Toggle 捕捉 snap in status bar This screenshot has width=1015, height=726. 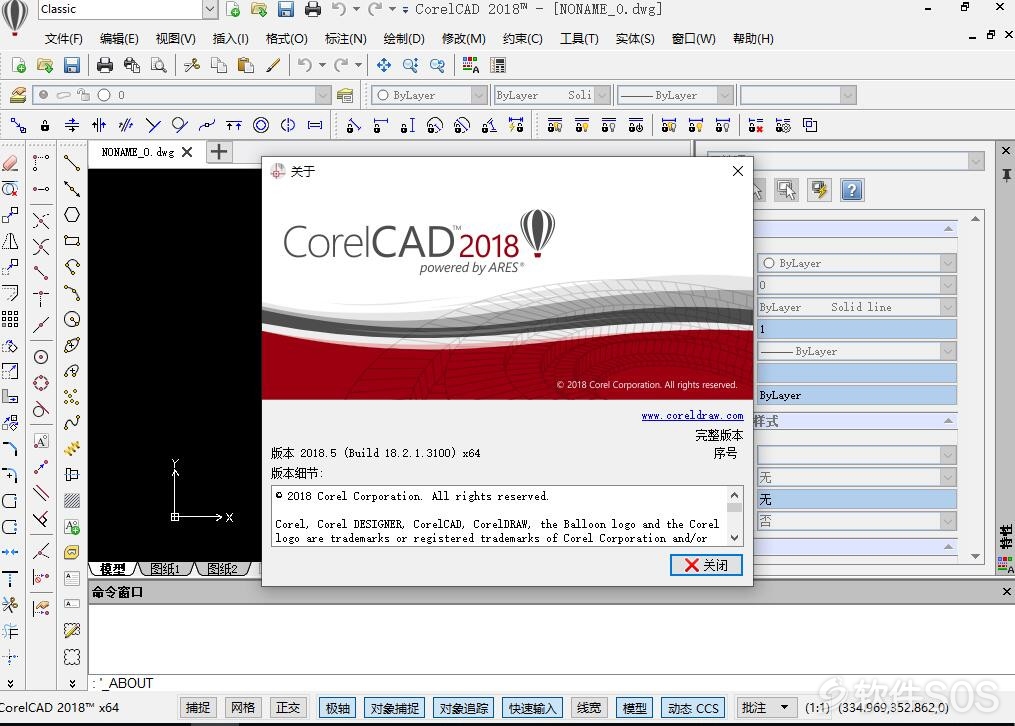click(198, 708)
